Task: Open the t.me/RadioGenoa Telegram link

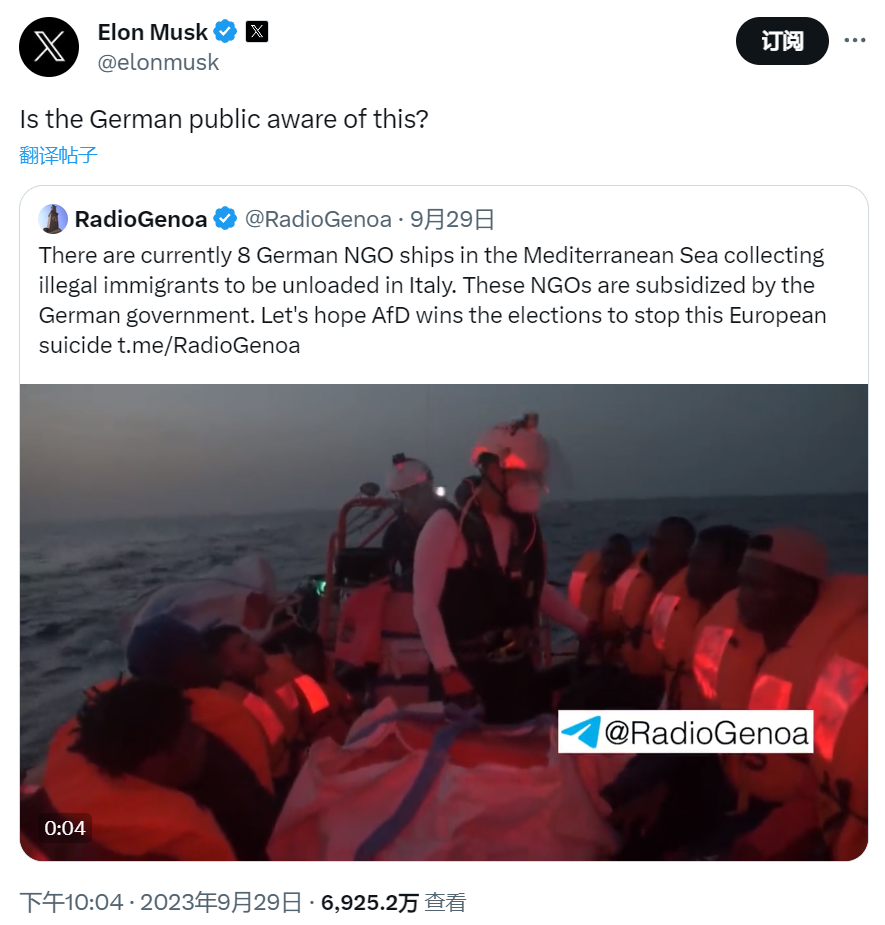Action: (x=209, y=345)
